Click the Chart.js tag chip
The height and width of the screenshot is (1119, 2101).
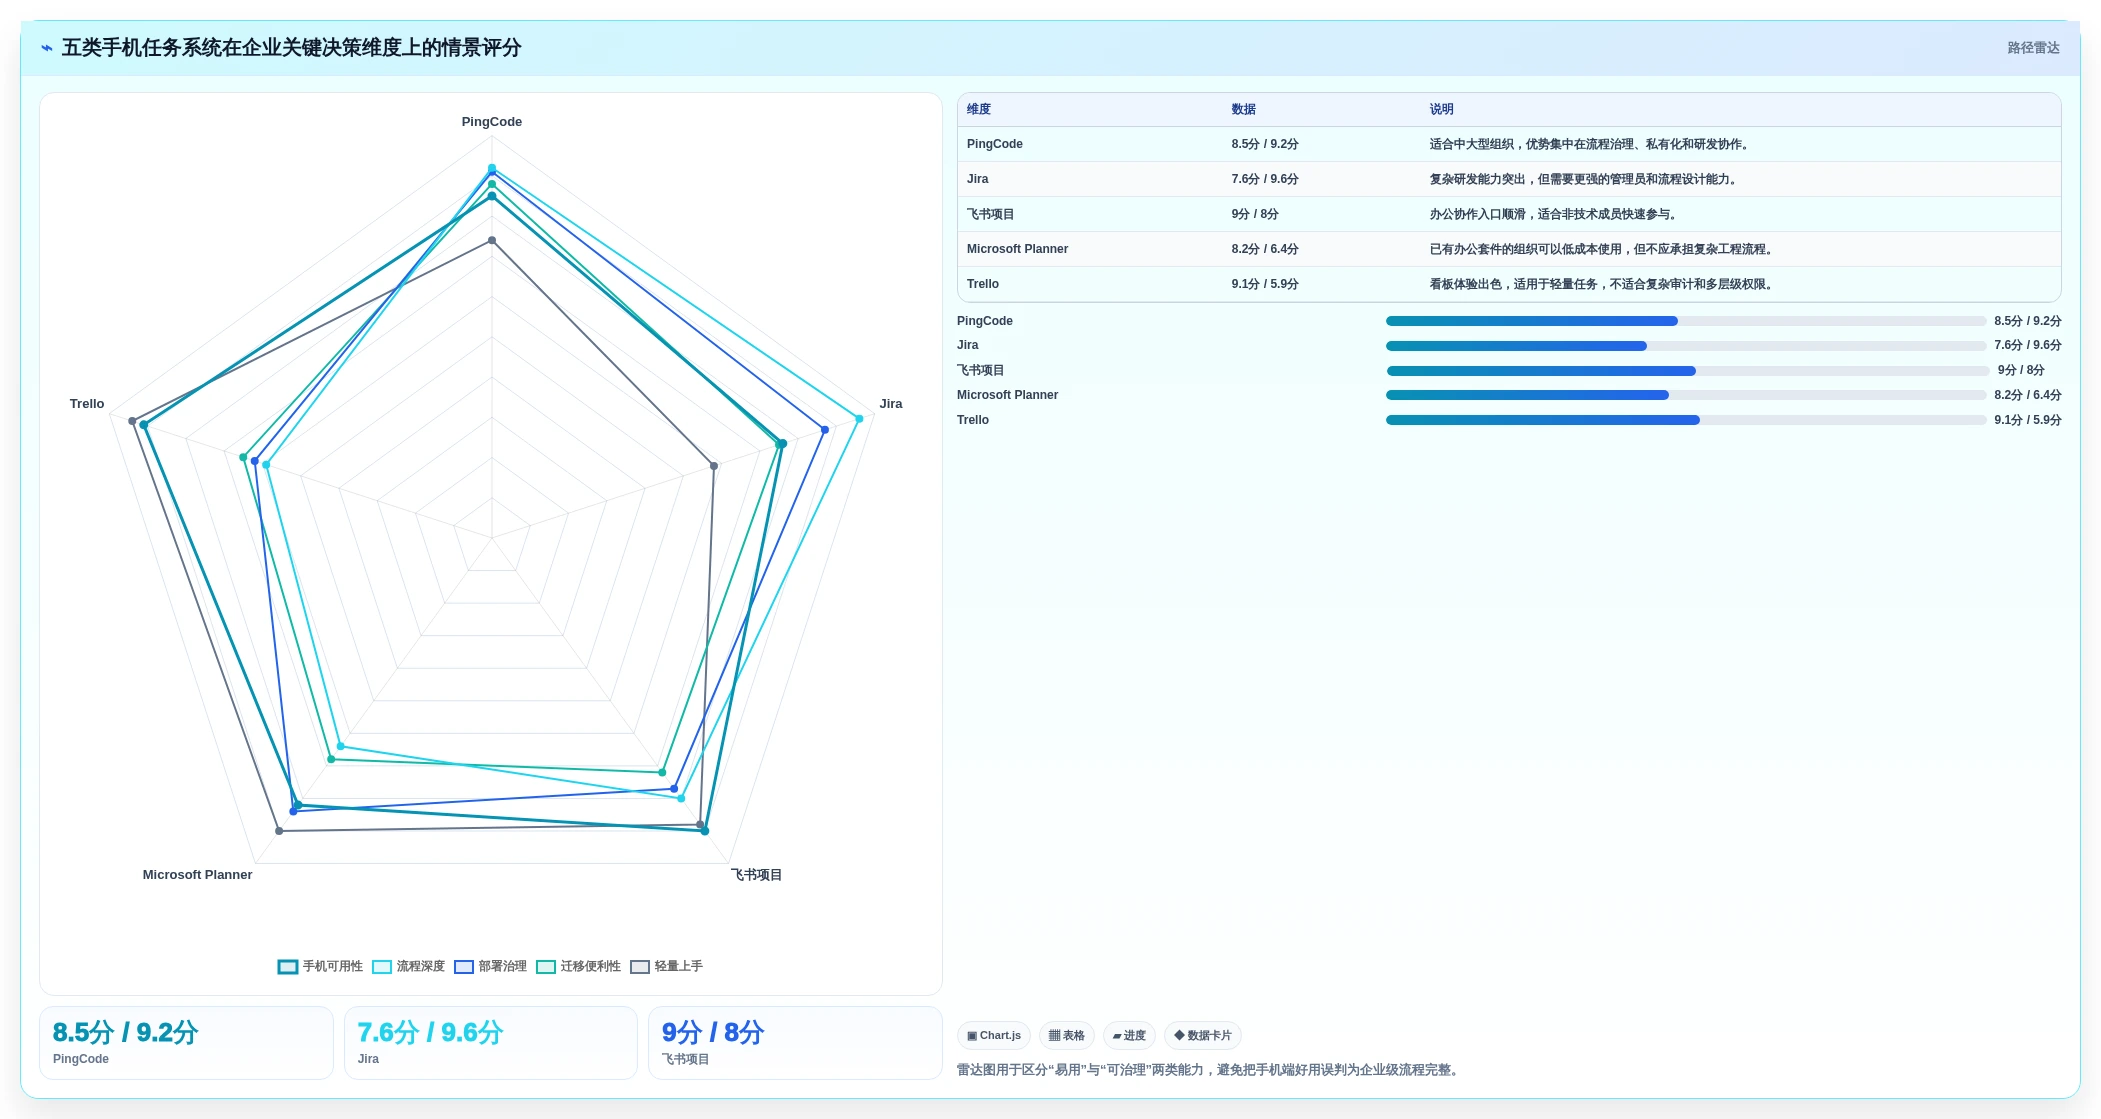coord(994,1035)
